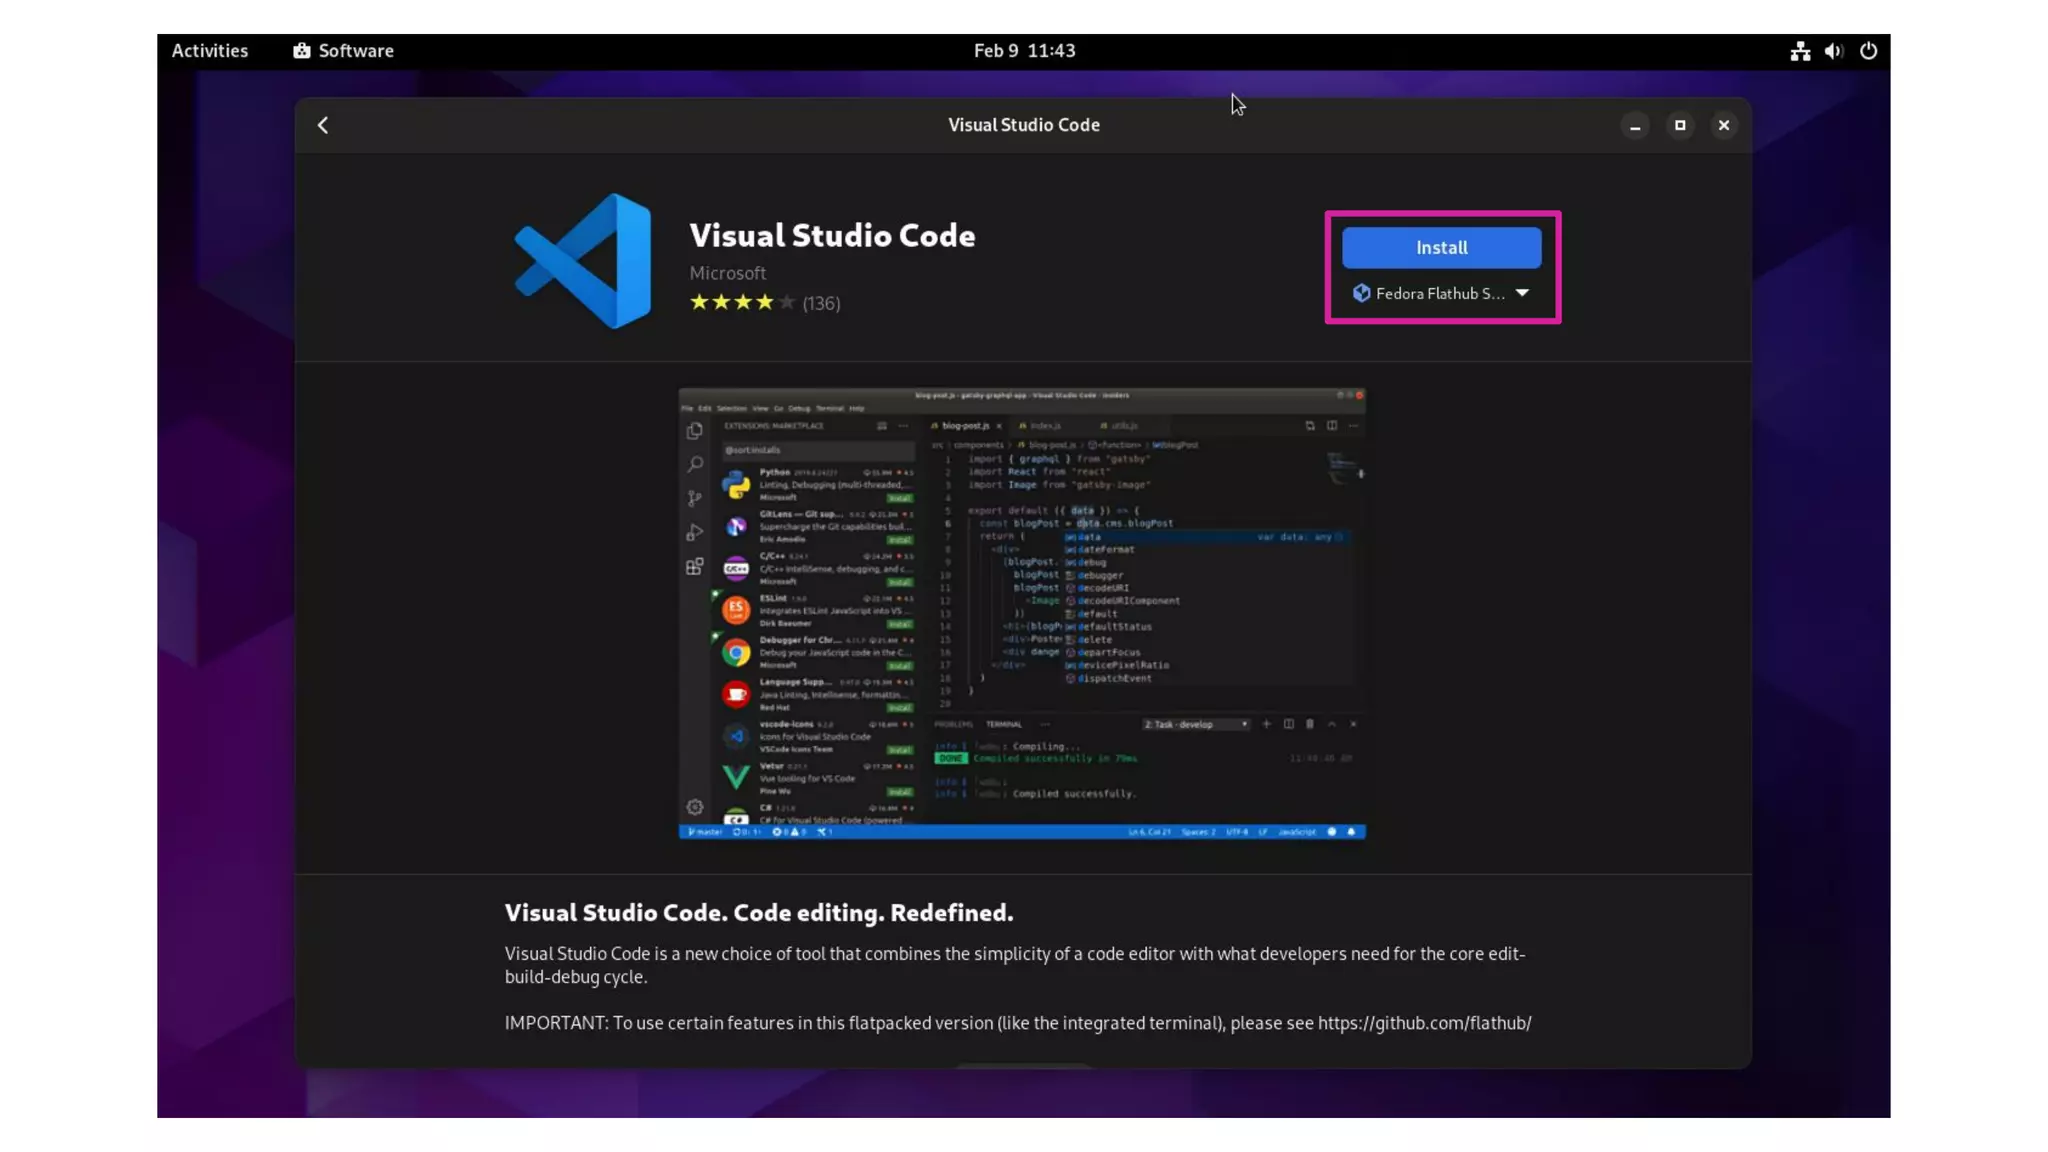The width and height of the screenshot is (2048, 1152).
Task: Minimize the Software window
Action: pyautogui.click(x=1635, y=125)
